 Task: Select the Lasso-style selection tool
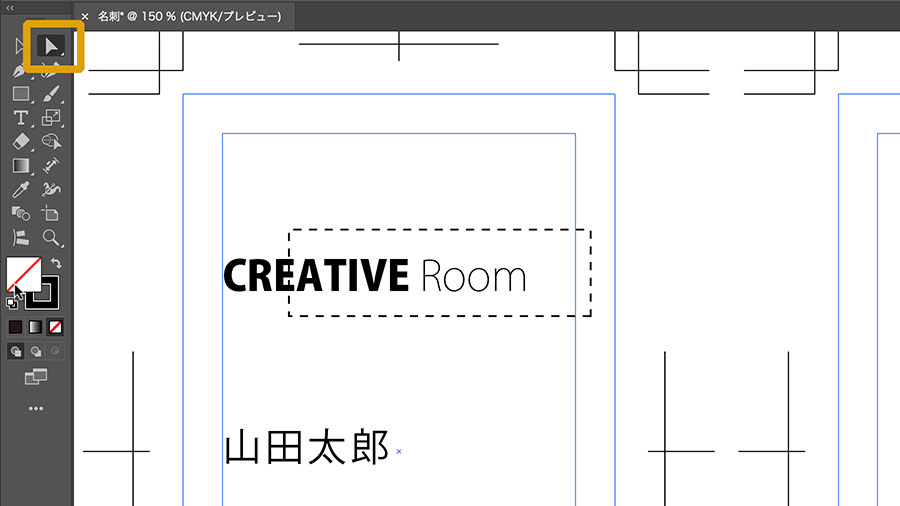coord(51,142)
